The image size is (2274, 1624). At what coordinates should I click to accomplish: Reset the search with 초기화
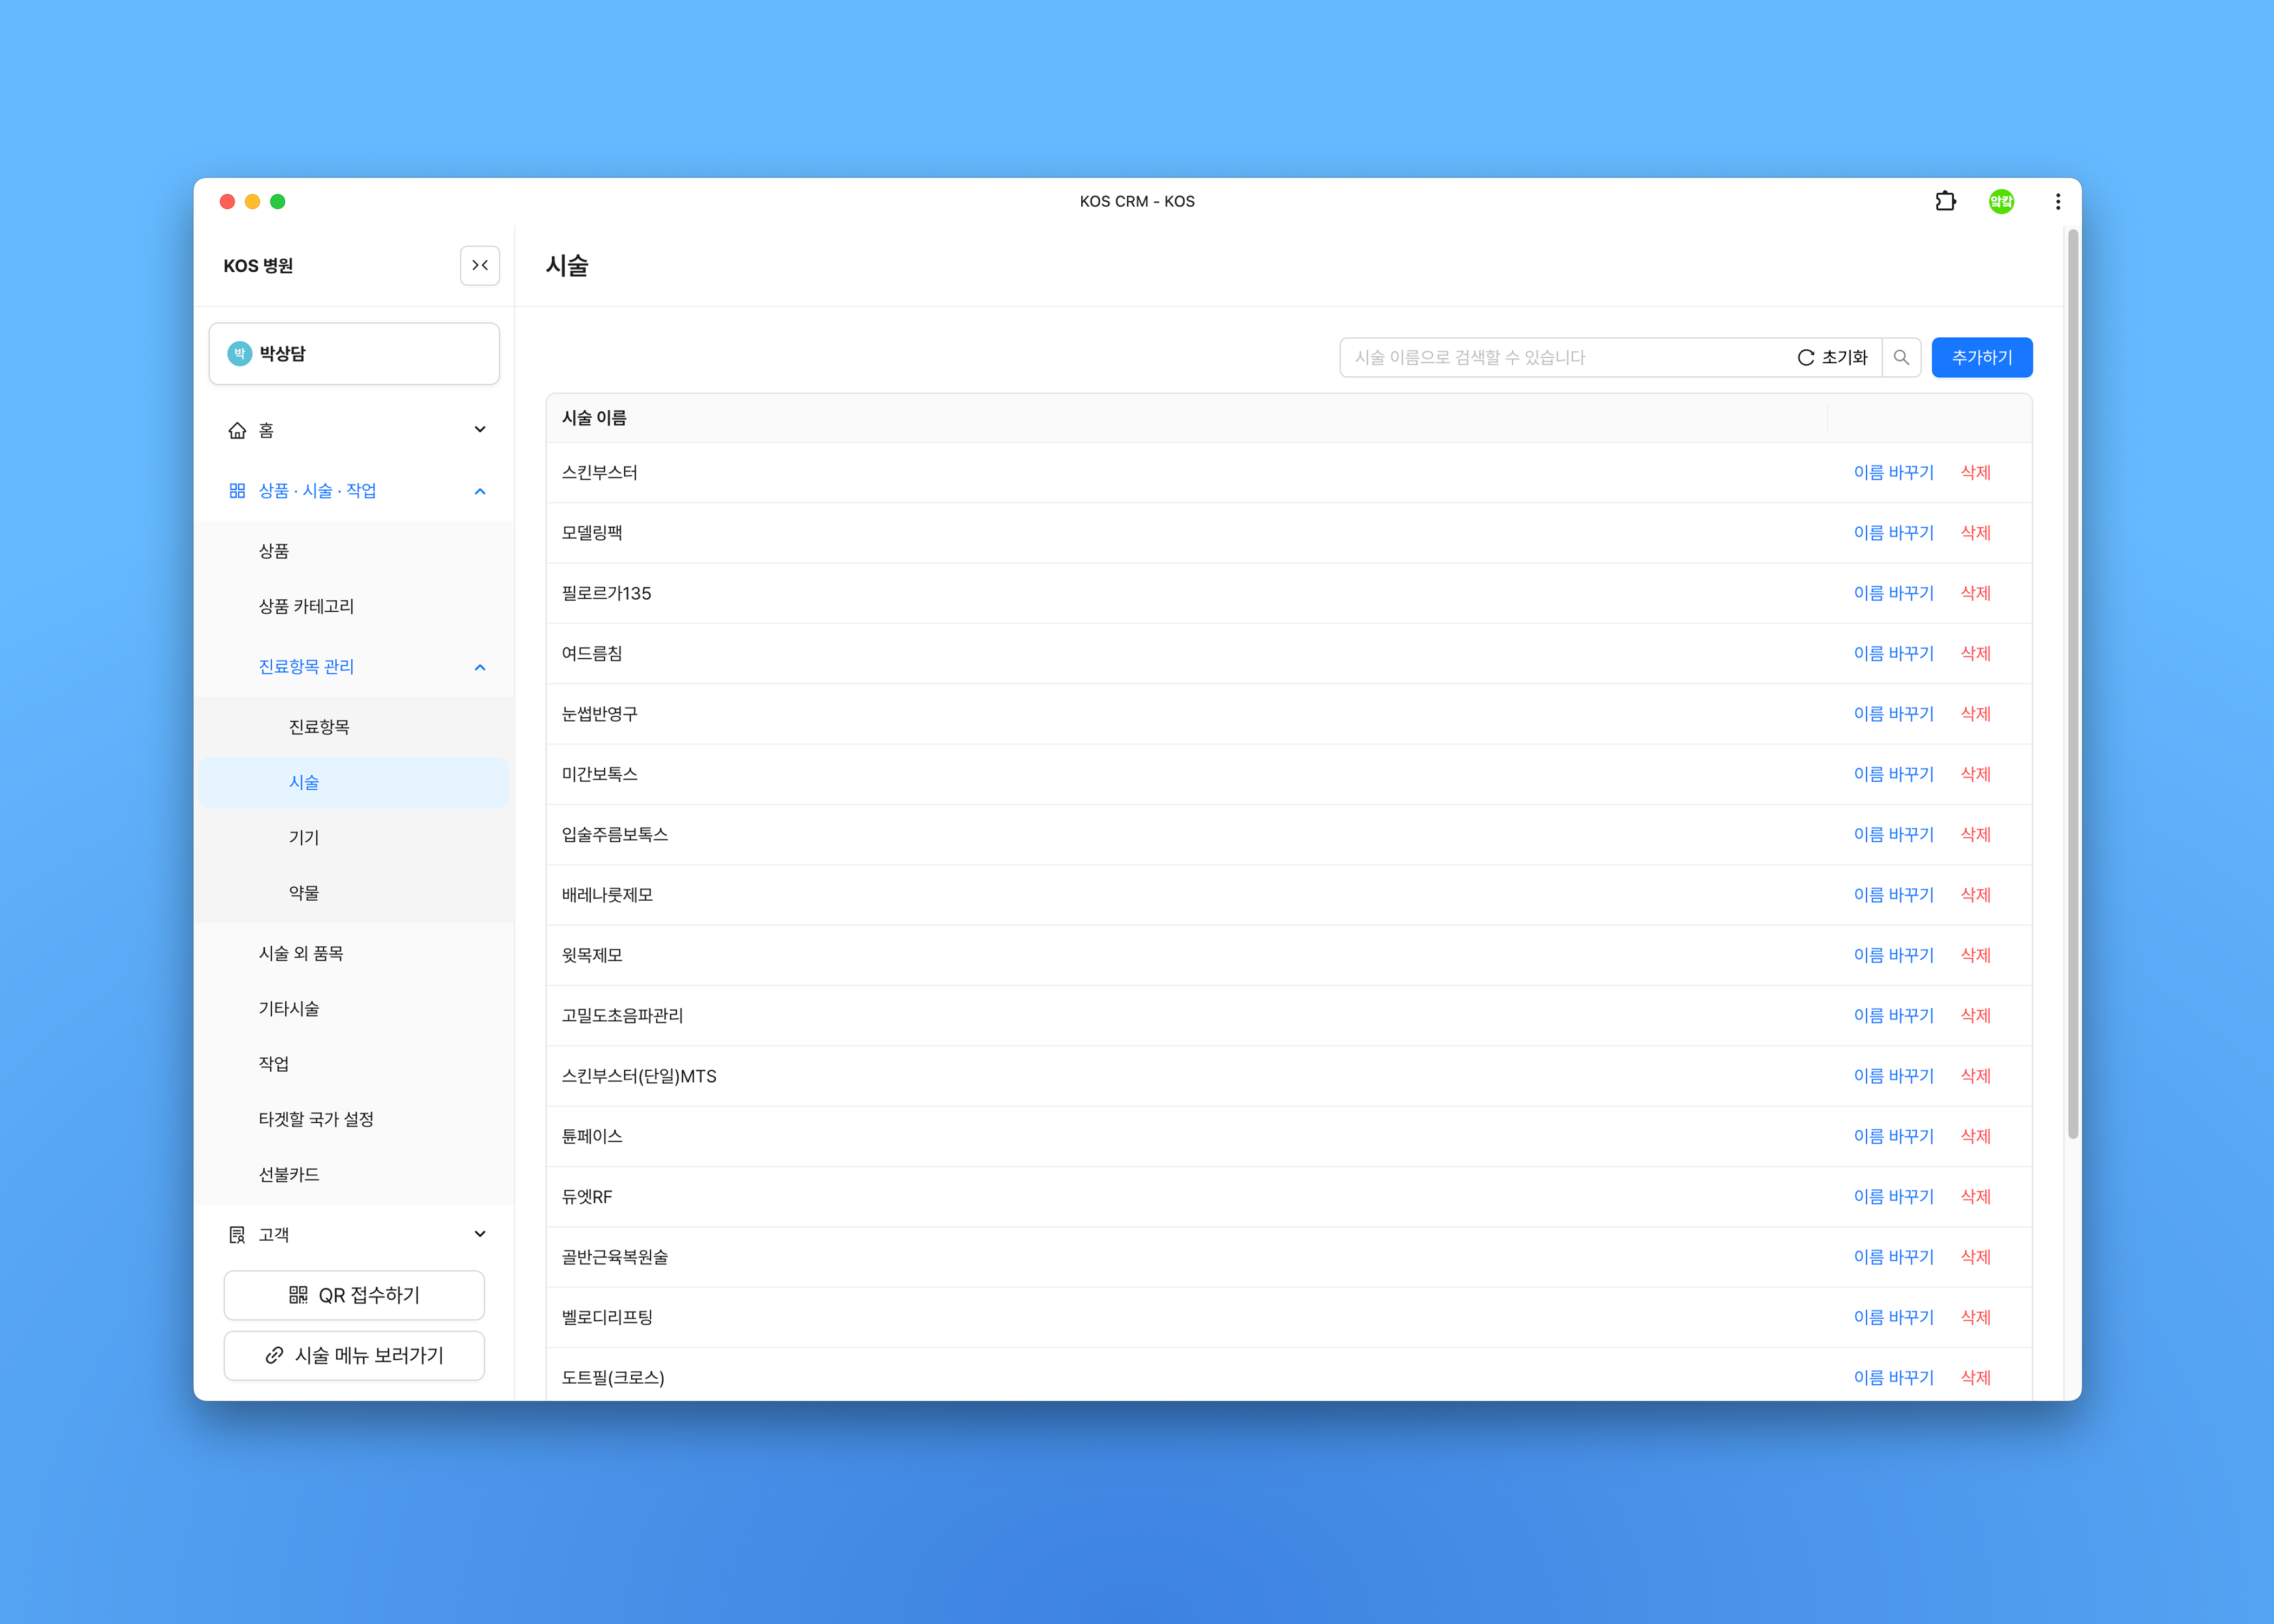pyautogui.click(x=1832, y=358)
